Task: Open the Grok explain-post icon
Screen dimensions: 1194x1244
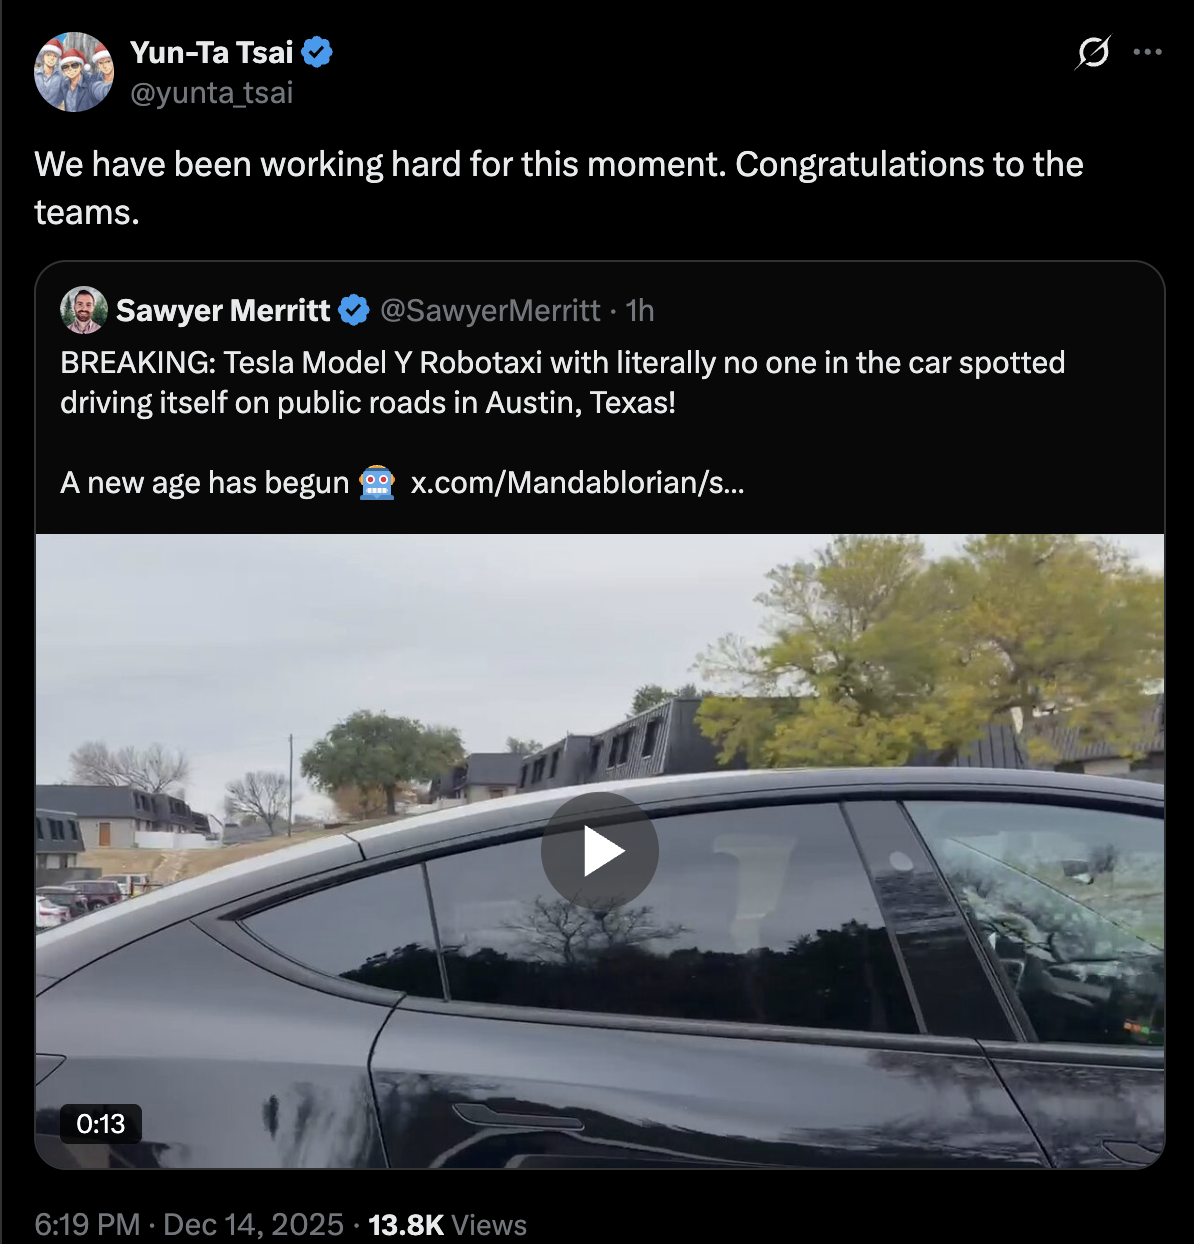Action: [x=1093, y=52]
